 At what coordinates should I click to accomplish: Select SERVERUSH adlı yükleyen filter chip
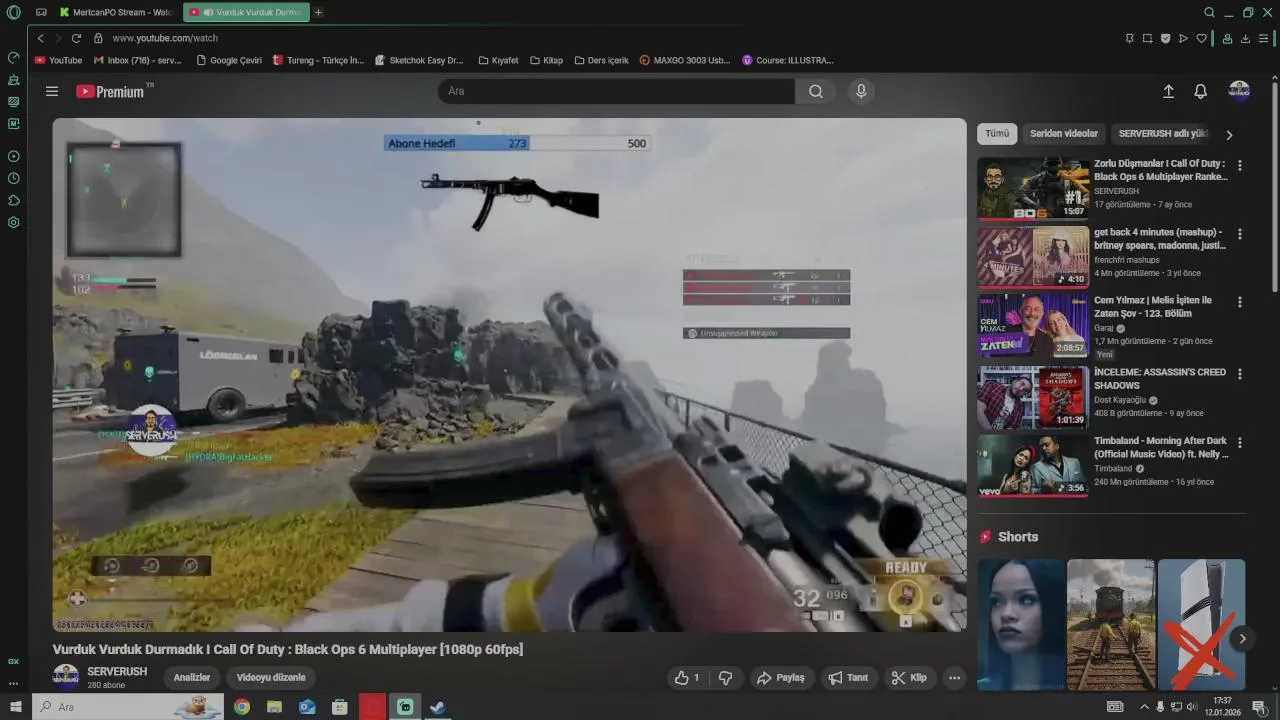(1163, 133)
